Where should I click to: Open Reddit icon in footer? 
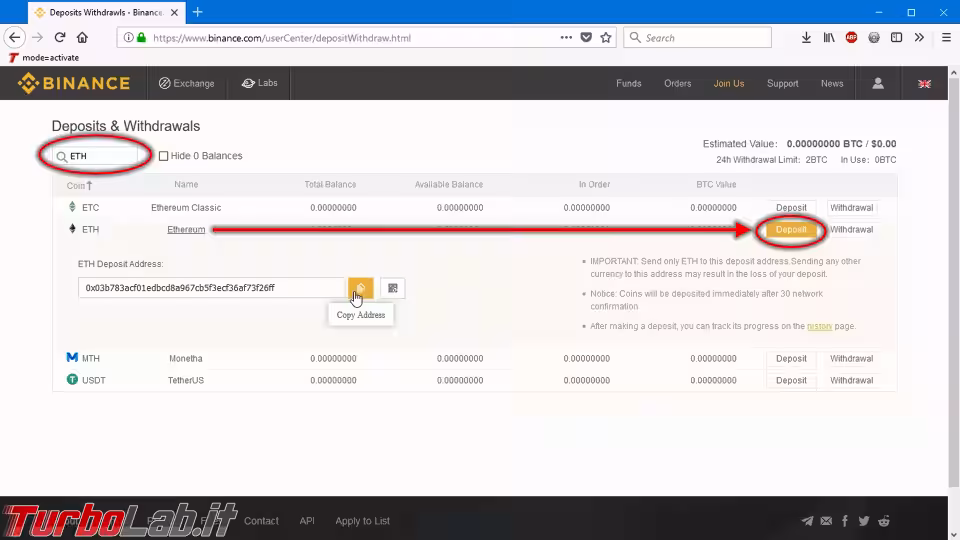click(x=883, y=521)
